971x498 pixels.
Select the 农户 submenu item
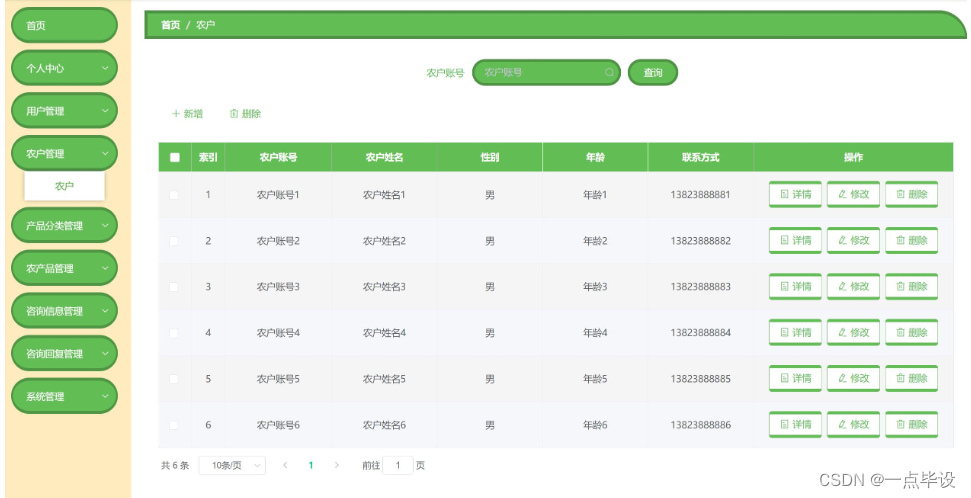pyautogui.click(x=64, y=186)
